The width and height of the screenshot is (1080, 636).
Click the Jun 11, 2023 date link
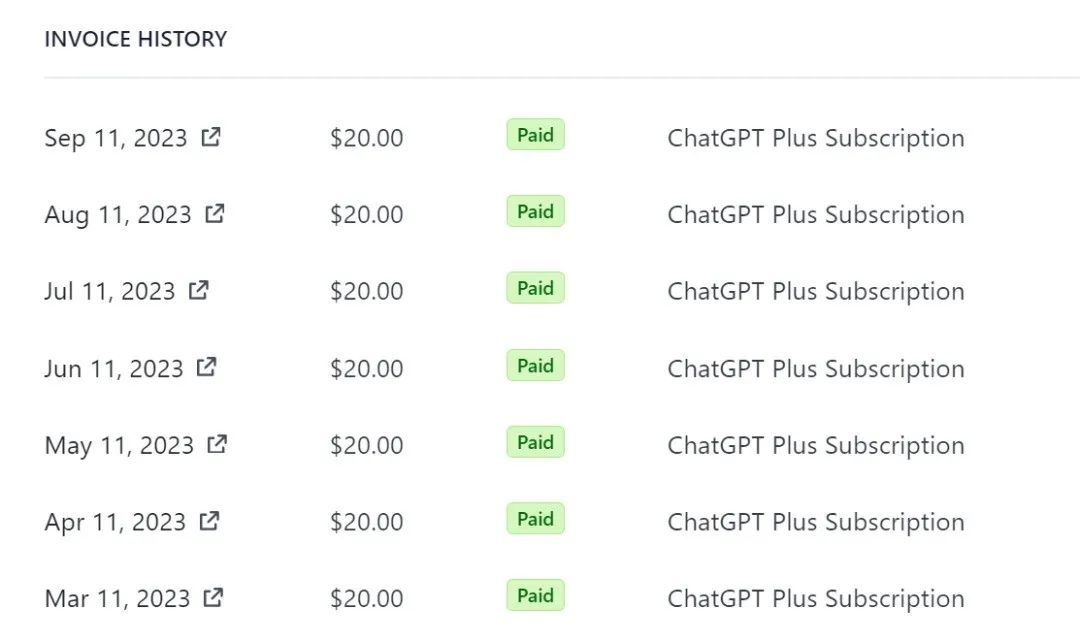coord(114,369)
